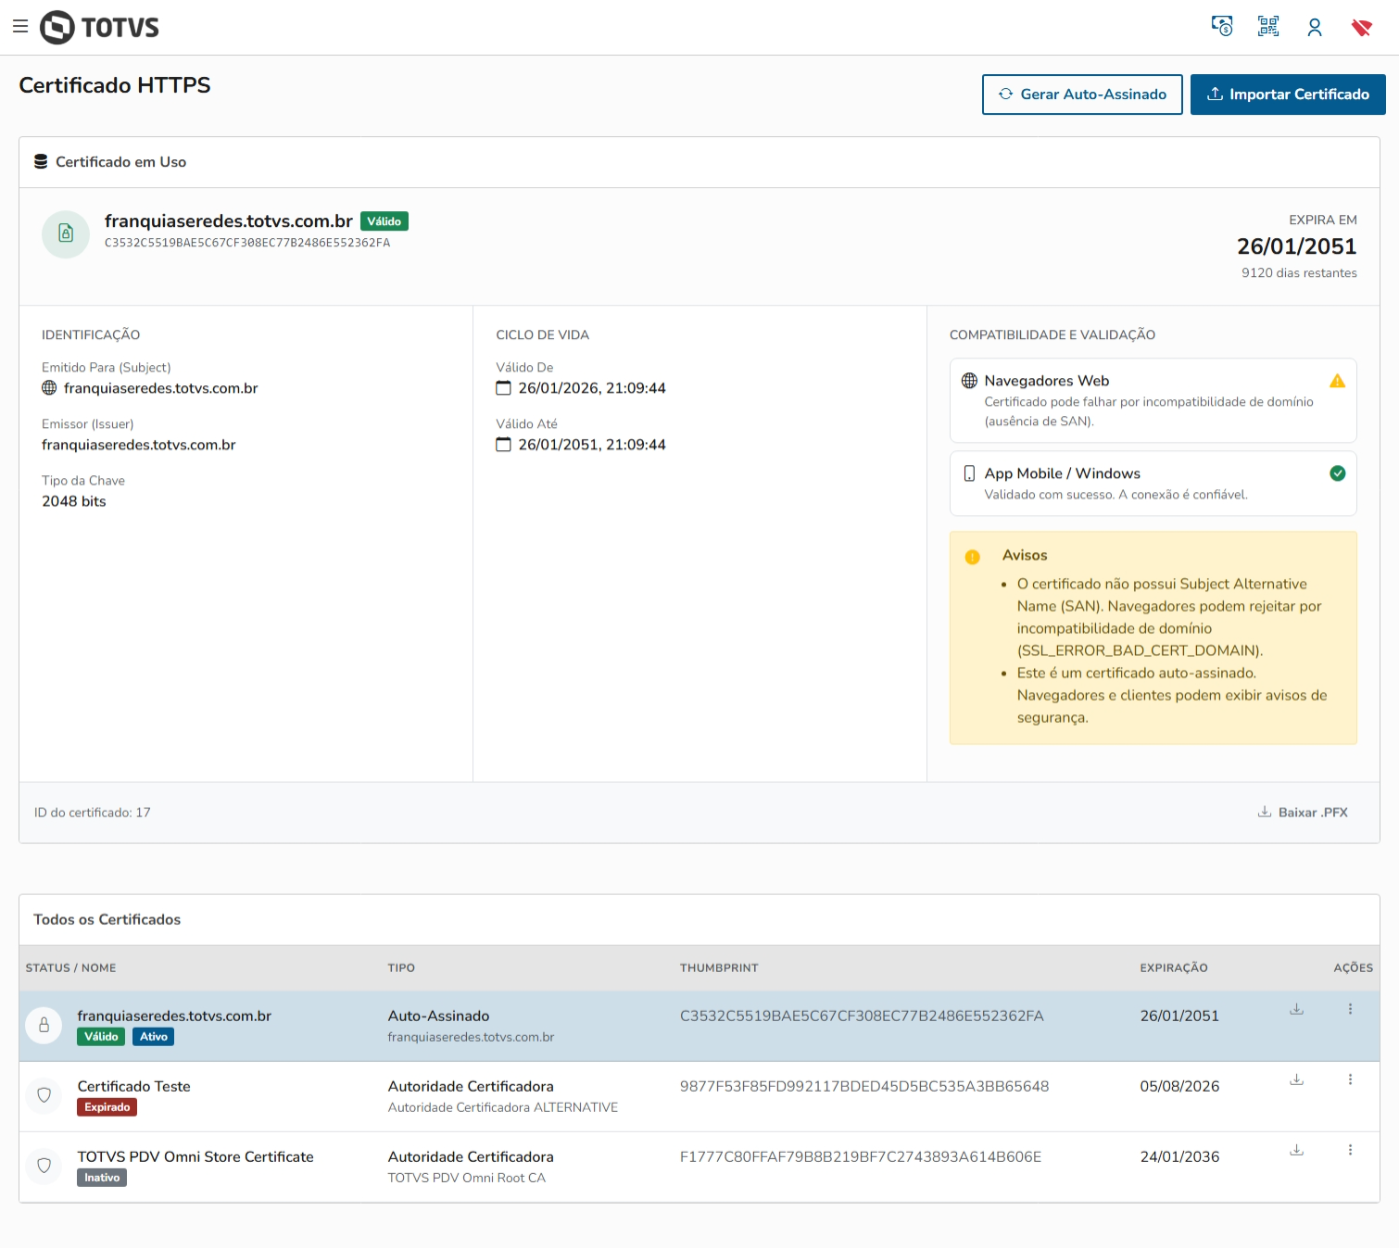Download the TOTVS PDV Omni Store Certificate
The width and height of the screenshot is (1399, 1248).
1296,1150
